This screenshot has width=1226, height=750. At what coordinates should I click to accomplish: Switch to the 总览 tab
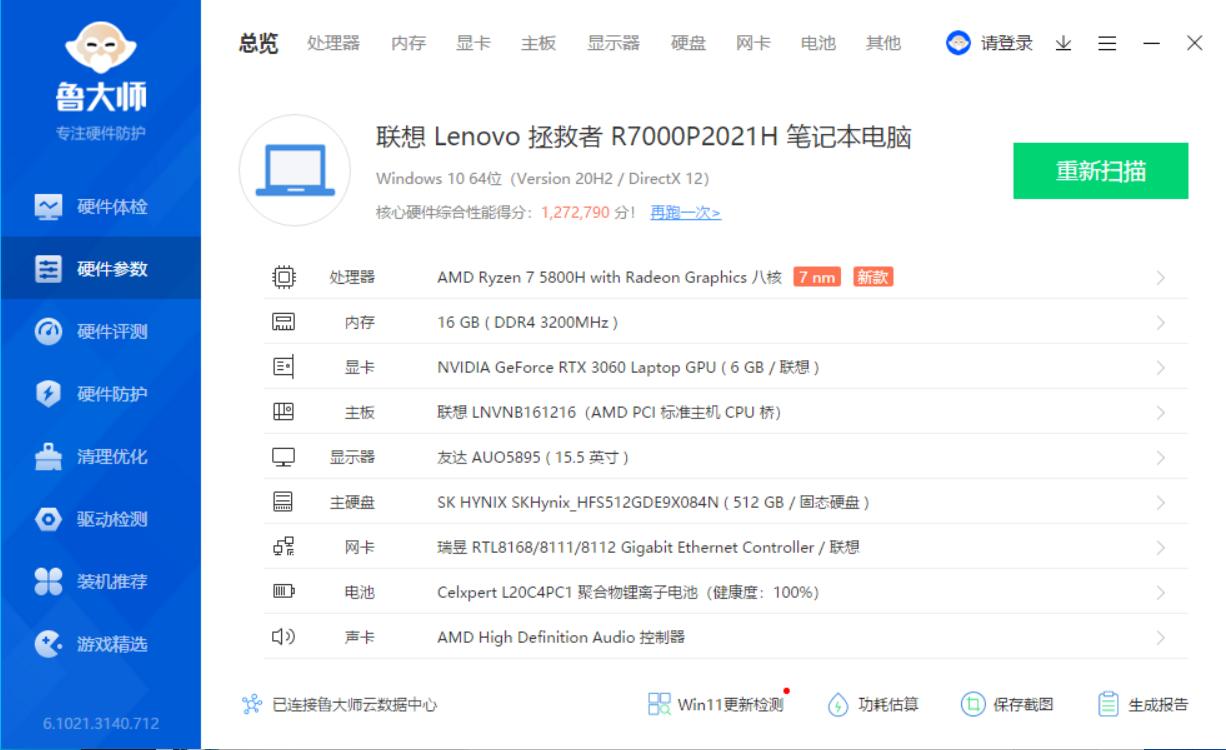tap(258, 43)
